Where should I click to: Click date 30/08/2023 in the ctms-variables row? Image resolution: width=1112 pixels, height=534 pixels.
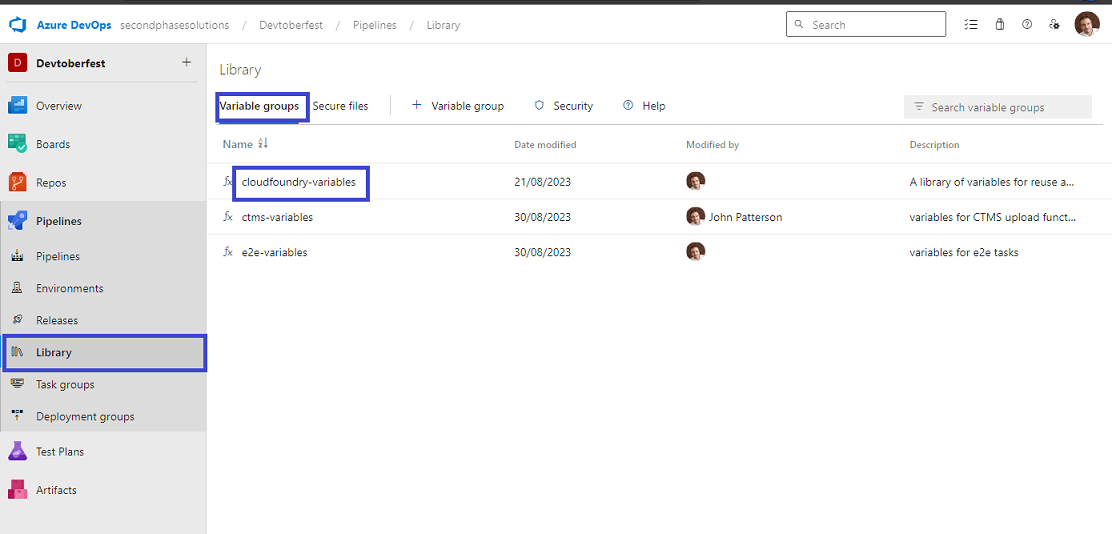543,217
